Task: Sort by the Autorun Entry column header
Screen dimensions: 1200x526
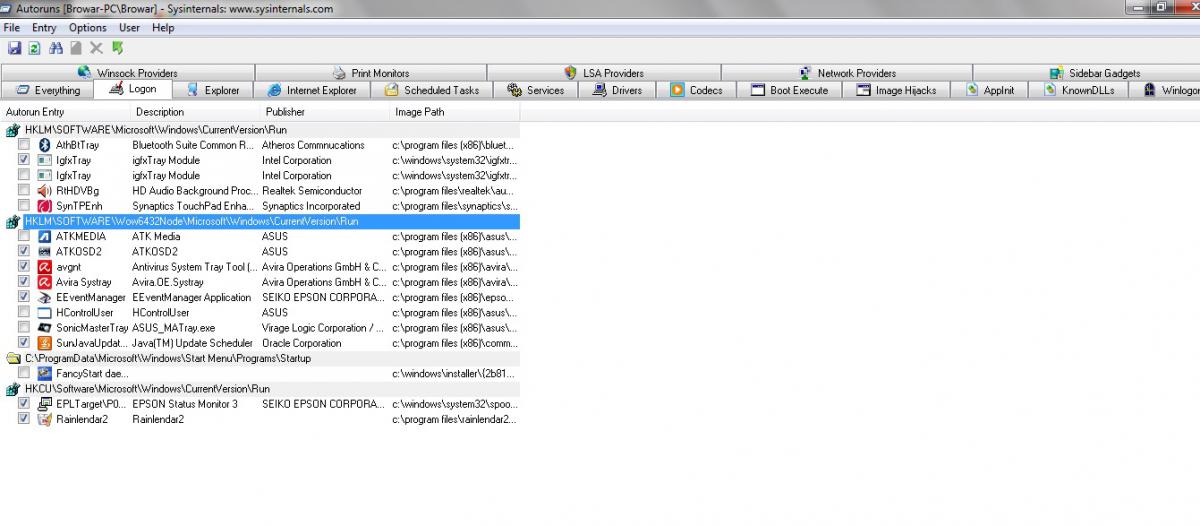Action: point(65,112)
